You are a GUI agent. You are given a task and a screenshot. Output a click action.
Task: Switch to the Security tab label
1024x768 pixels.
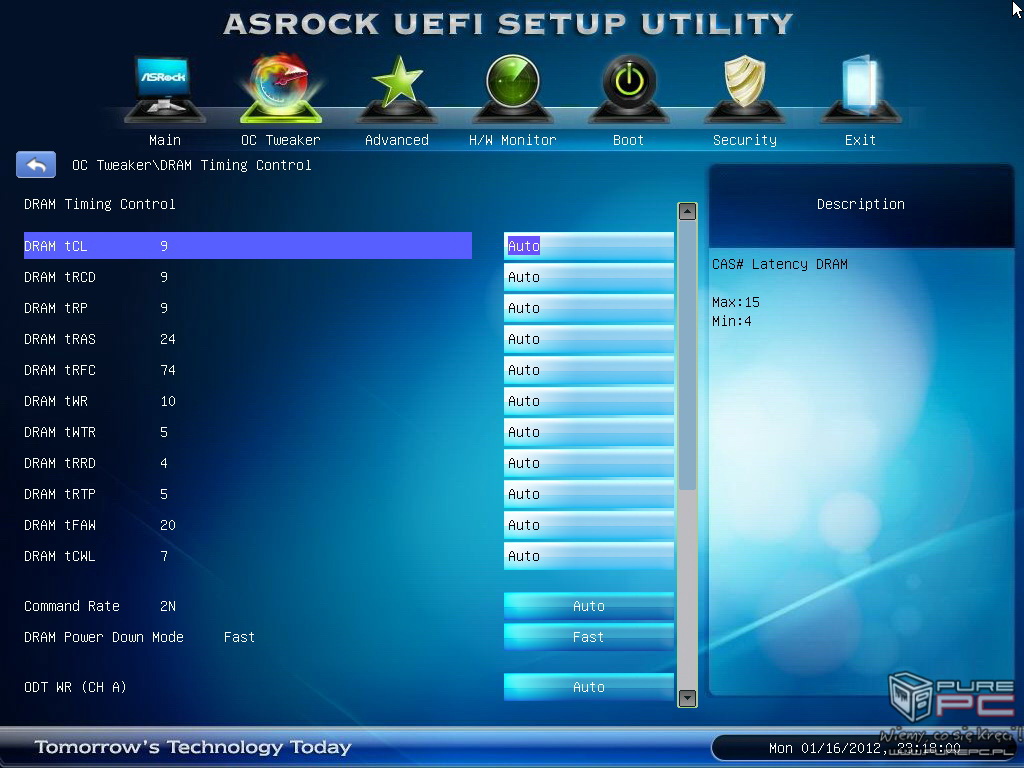click(744, 140)
